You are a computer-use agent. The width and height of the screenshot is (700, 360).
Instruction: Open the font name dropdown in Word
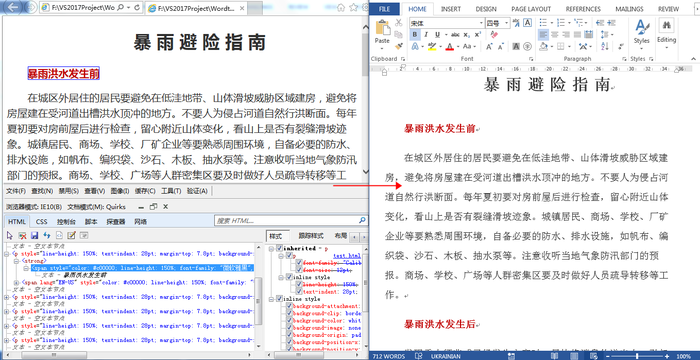[481, 23]
